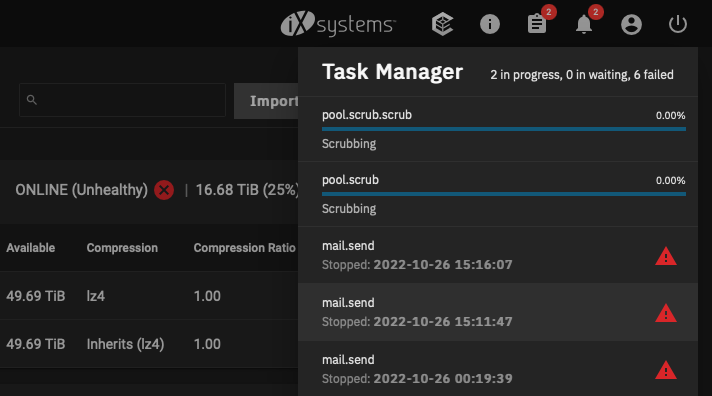This screenshot has width=712, height=396.
Task: Click the Import button
Action: (x=266, y=101)
